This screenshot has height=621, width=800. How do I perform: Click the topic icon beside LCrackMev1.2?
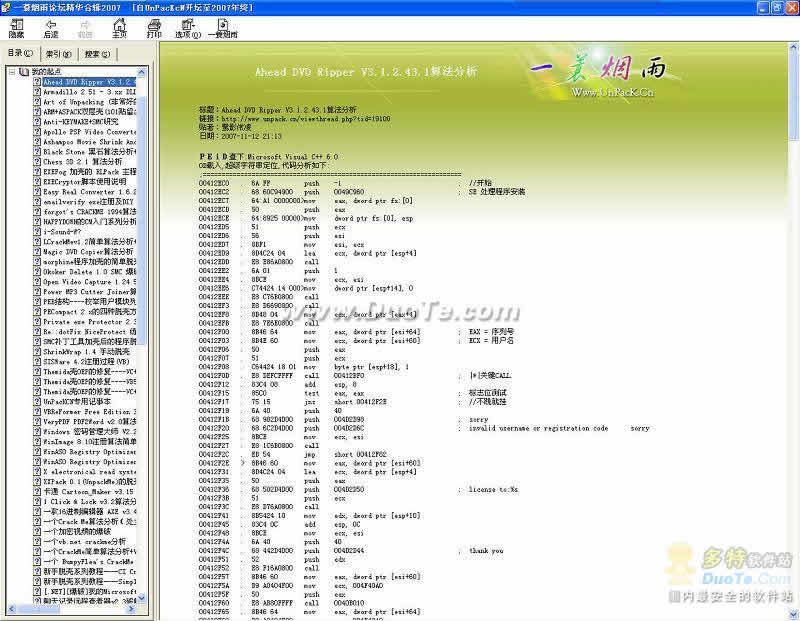coord(37,242)
